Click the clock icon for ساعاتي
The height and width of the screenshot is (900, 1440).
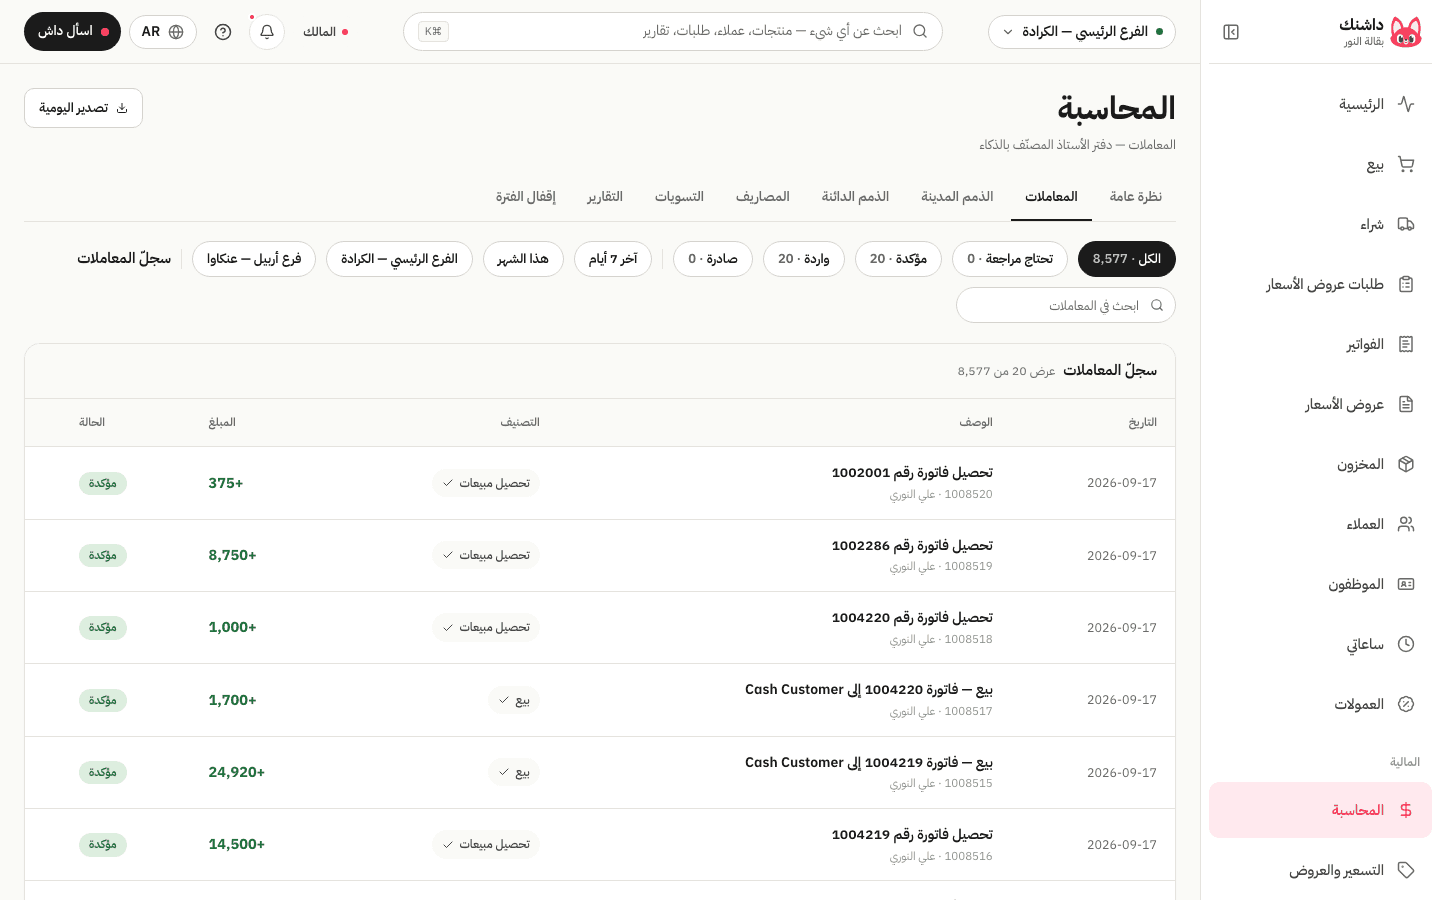(x=1406, y=644)
